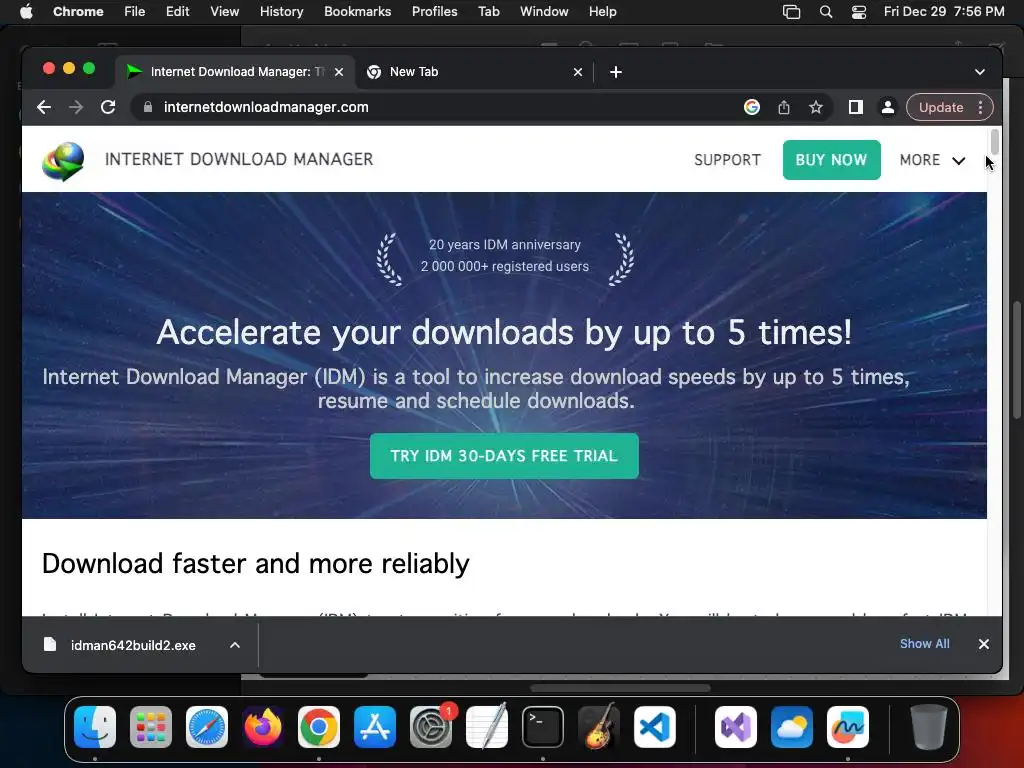
Task: Expand options for idman642build2.exe download
Action: (x=234, y=645)
